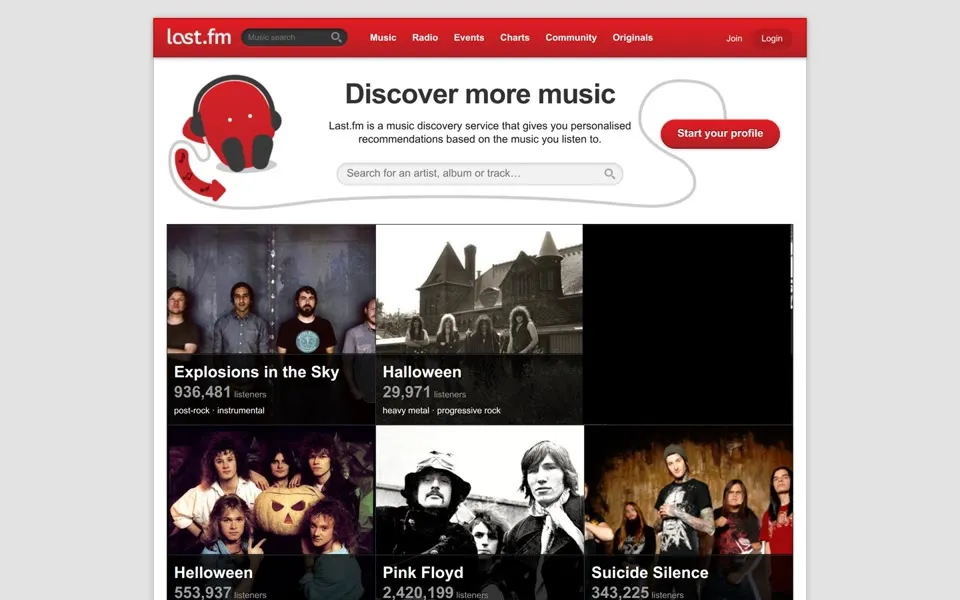Screen dimensions: 960x600
Task: Click the 936,481 listeners count
Action: click(220, 392)
